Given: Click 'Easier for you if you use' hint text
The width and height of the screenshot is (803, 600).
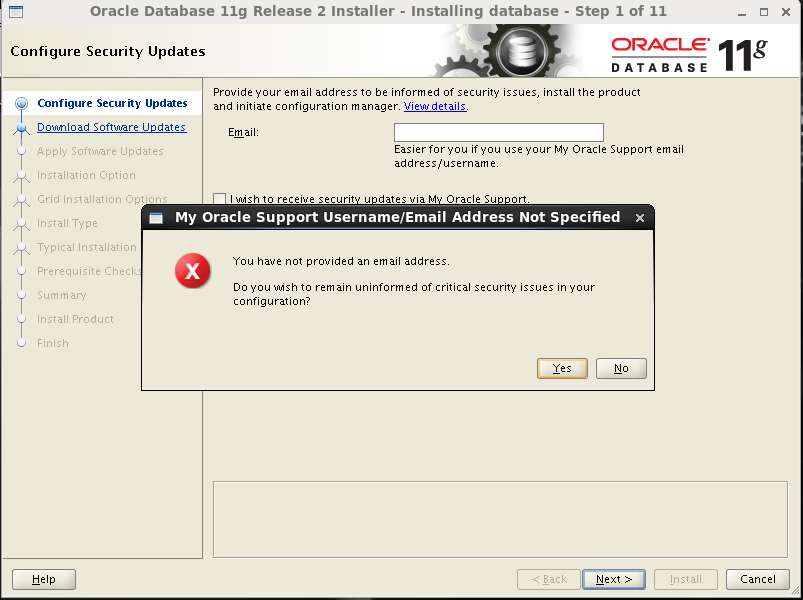Looking at the screenshot, I should (x=539, y=156).
